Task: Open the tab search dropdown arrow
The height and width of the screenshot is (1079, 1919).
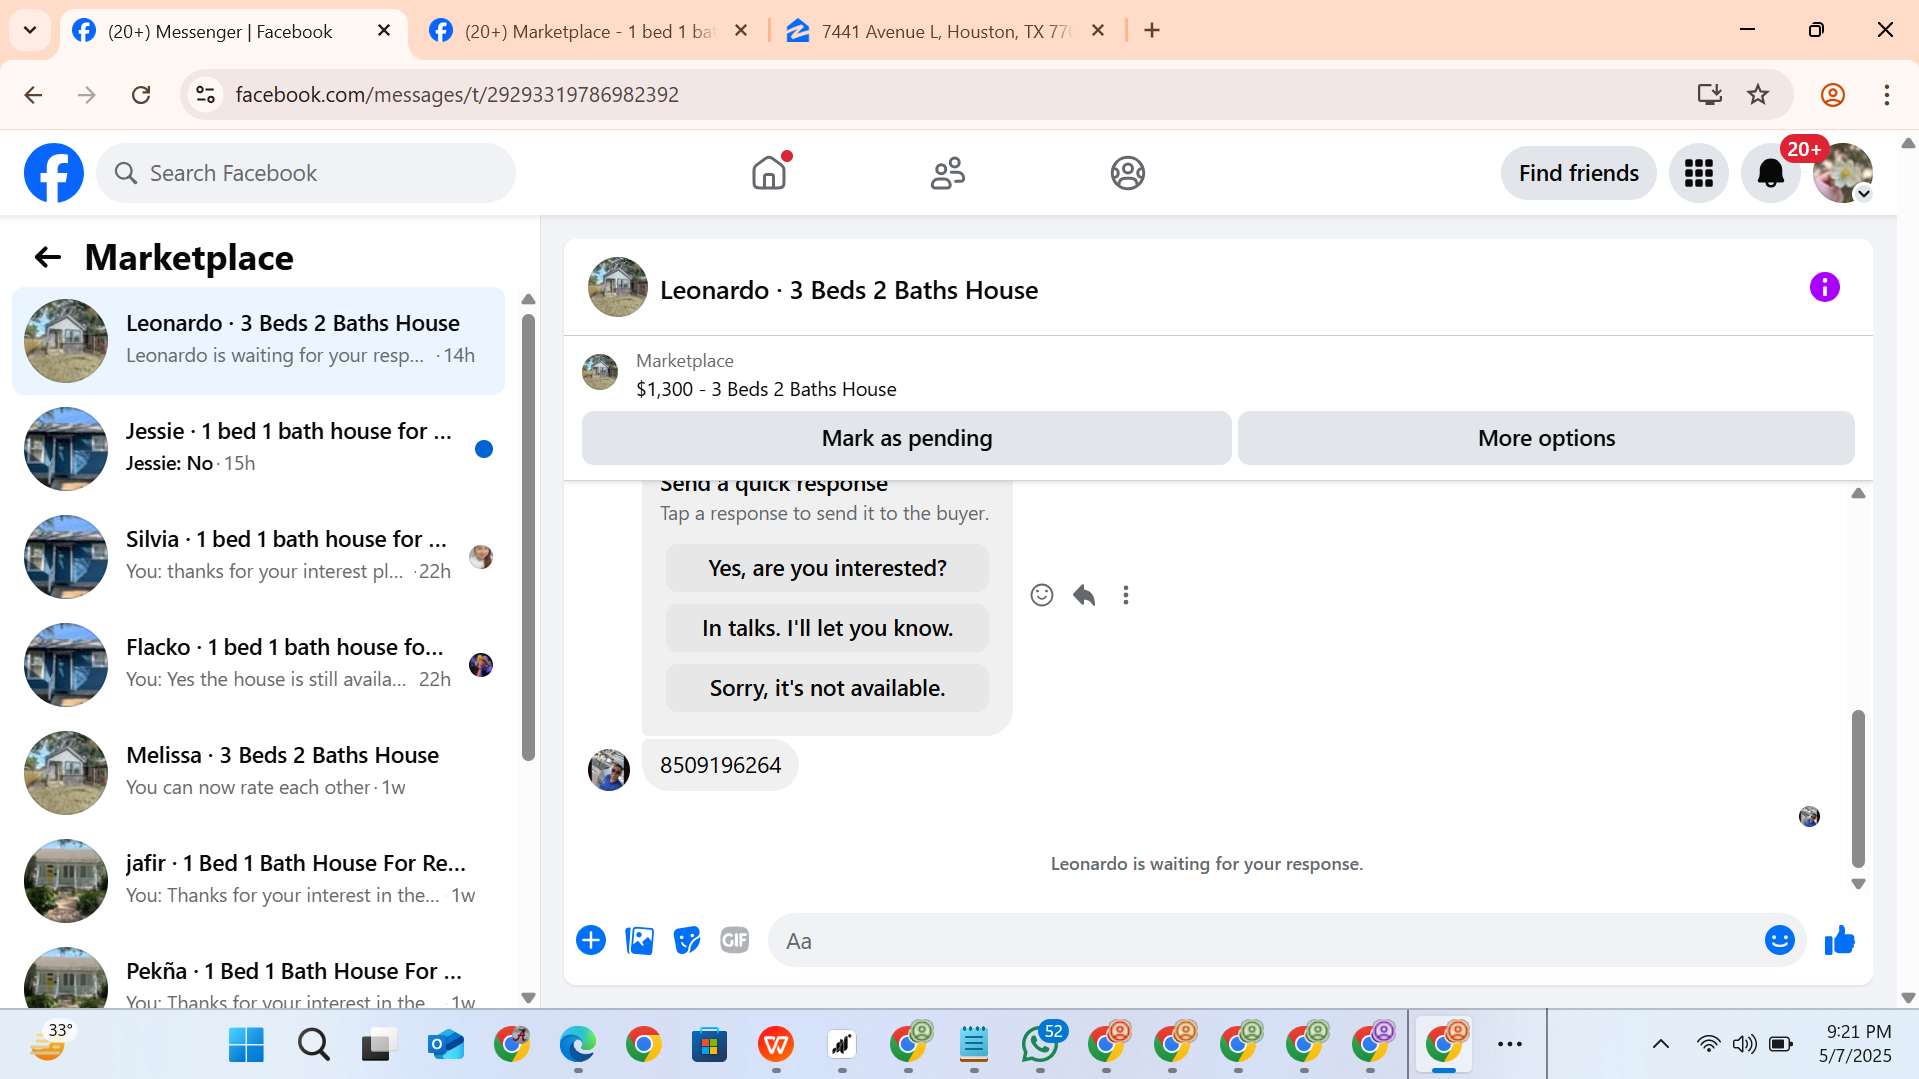Action: coord(30,31)
